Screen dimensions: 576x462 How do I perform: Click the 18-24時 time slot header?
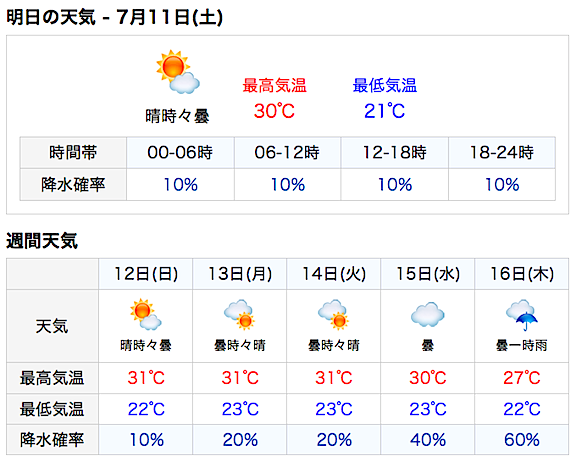coord(502,152)
